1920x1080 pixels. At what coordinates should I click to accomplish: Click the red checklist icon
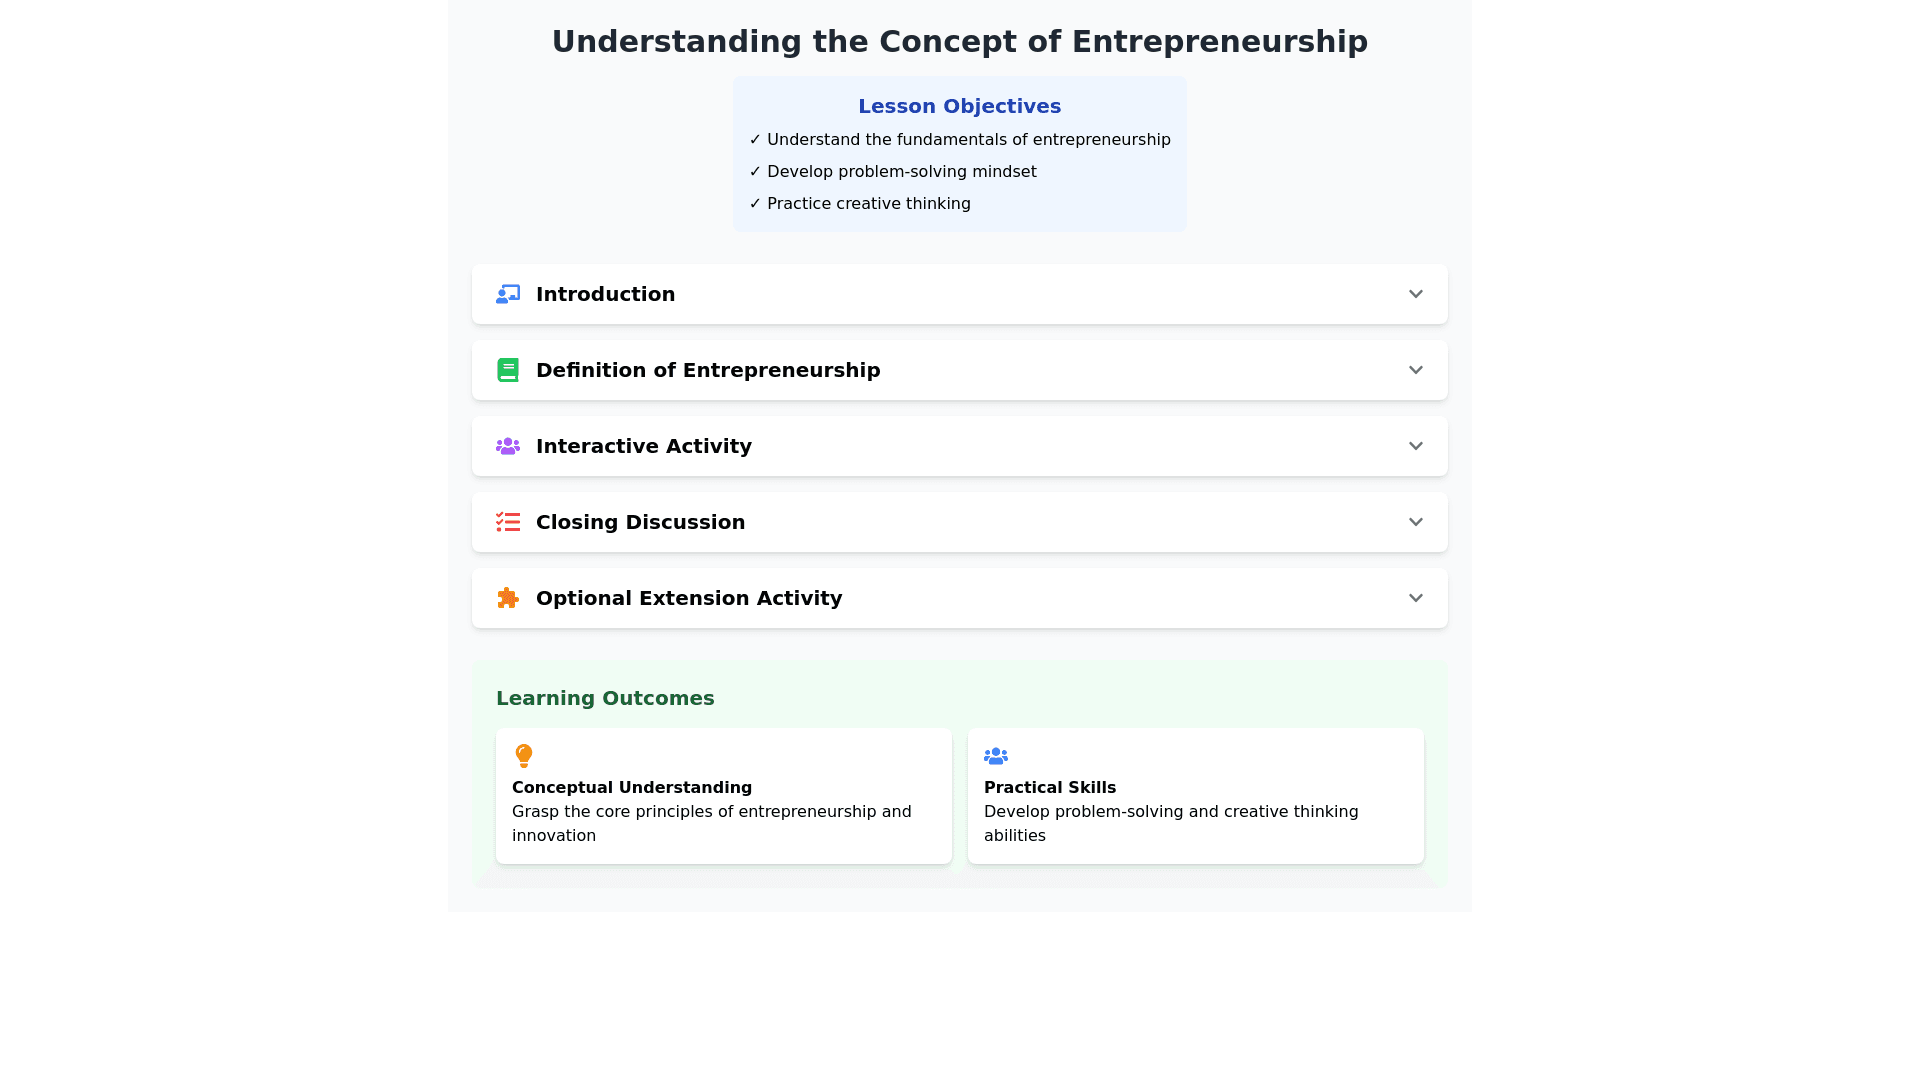point(508,522)
